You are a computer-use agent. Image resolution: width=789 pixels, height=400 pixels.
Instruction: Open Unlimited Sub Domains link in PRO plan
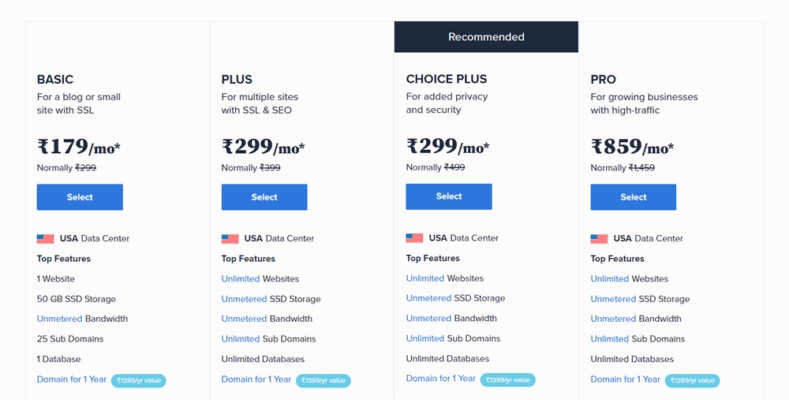click(x=609, y=339)
